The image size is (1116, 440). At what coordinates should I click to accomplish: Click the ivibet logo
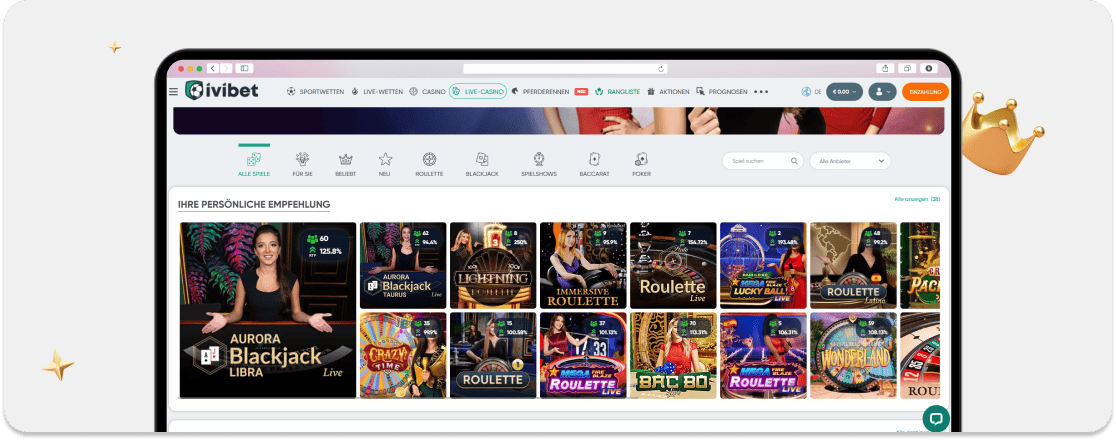tap(221, 90)
